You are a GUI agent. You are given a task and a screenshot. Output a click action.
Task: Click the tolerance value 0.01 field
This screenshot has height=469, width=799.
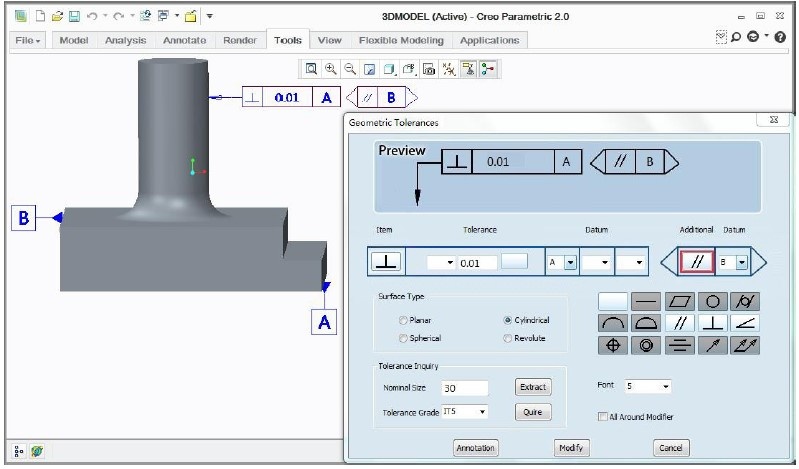477,263
